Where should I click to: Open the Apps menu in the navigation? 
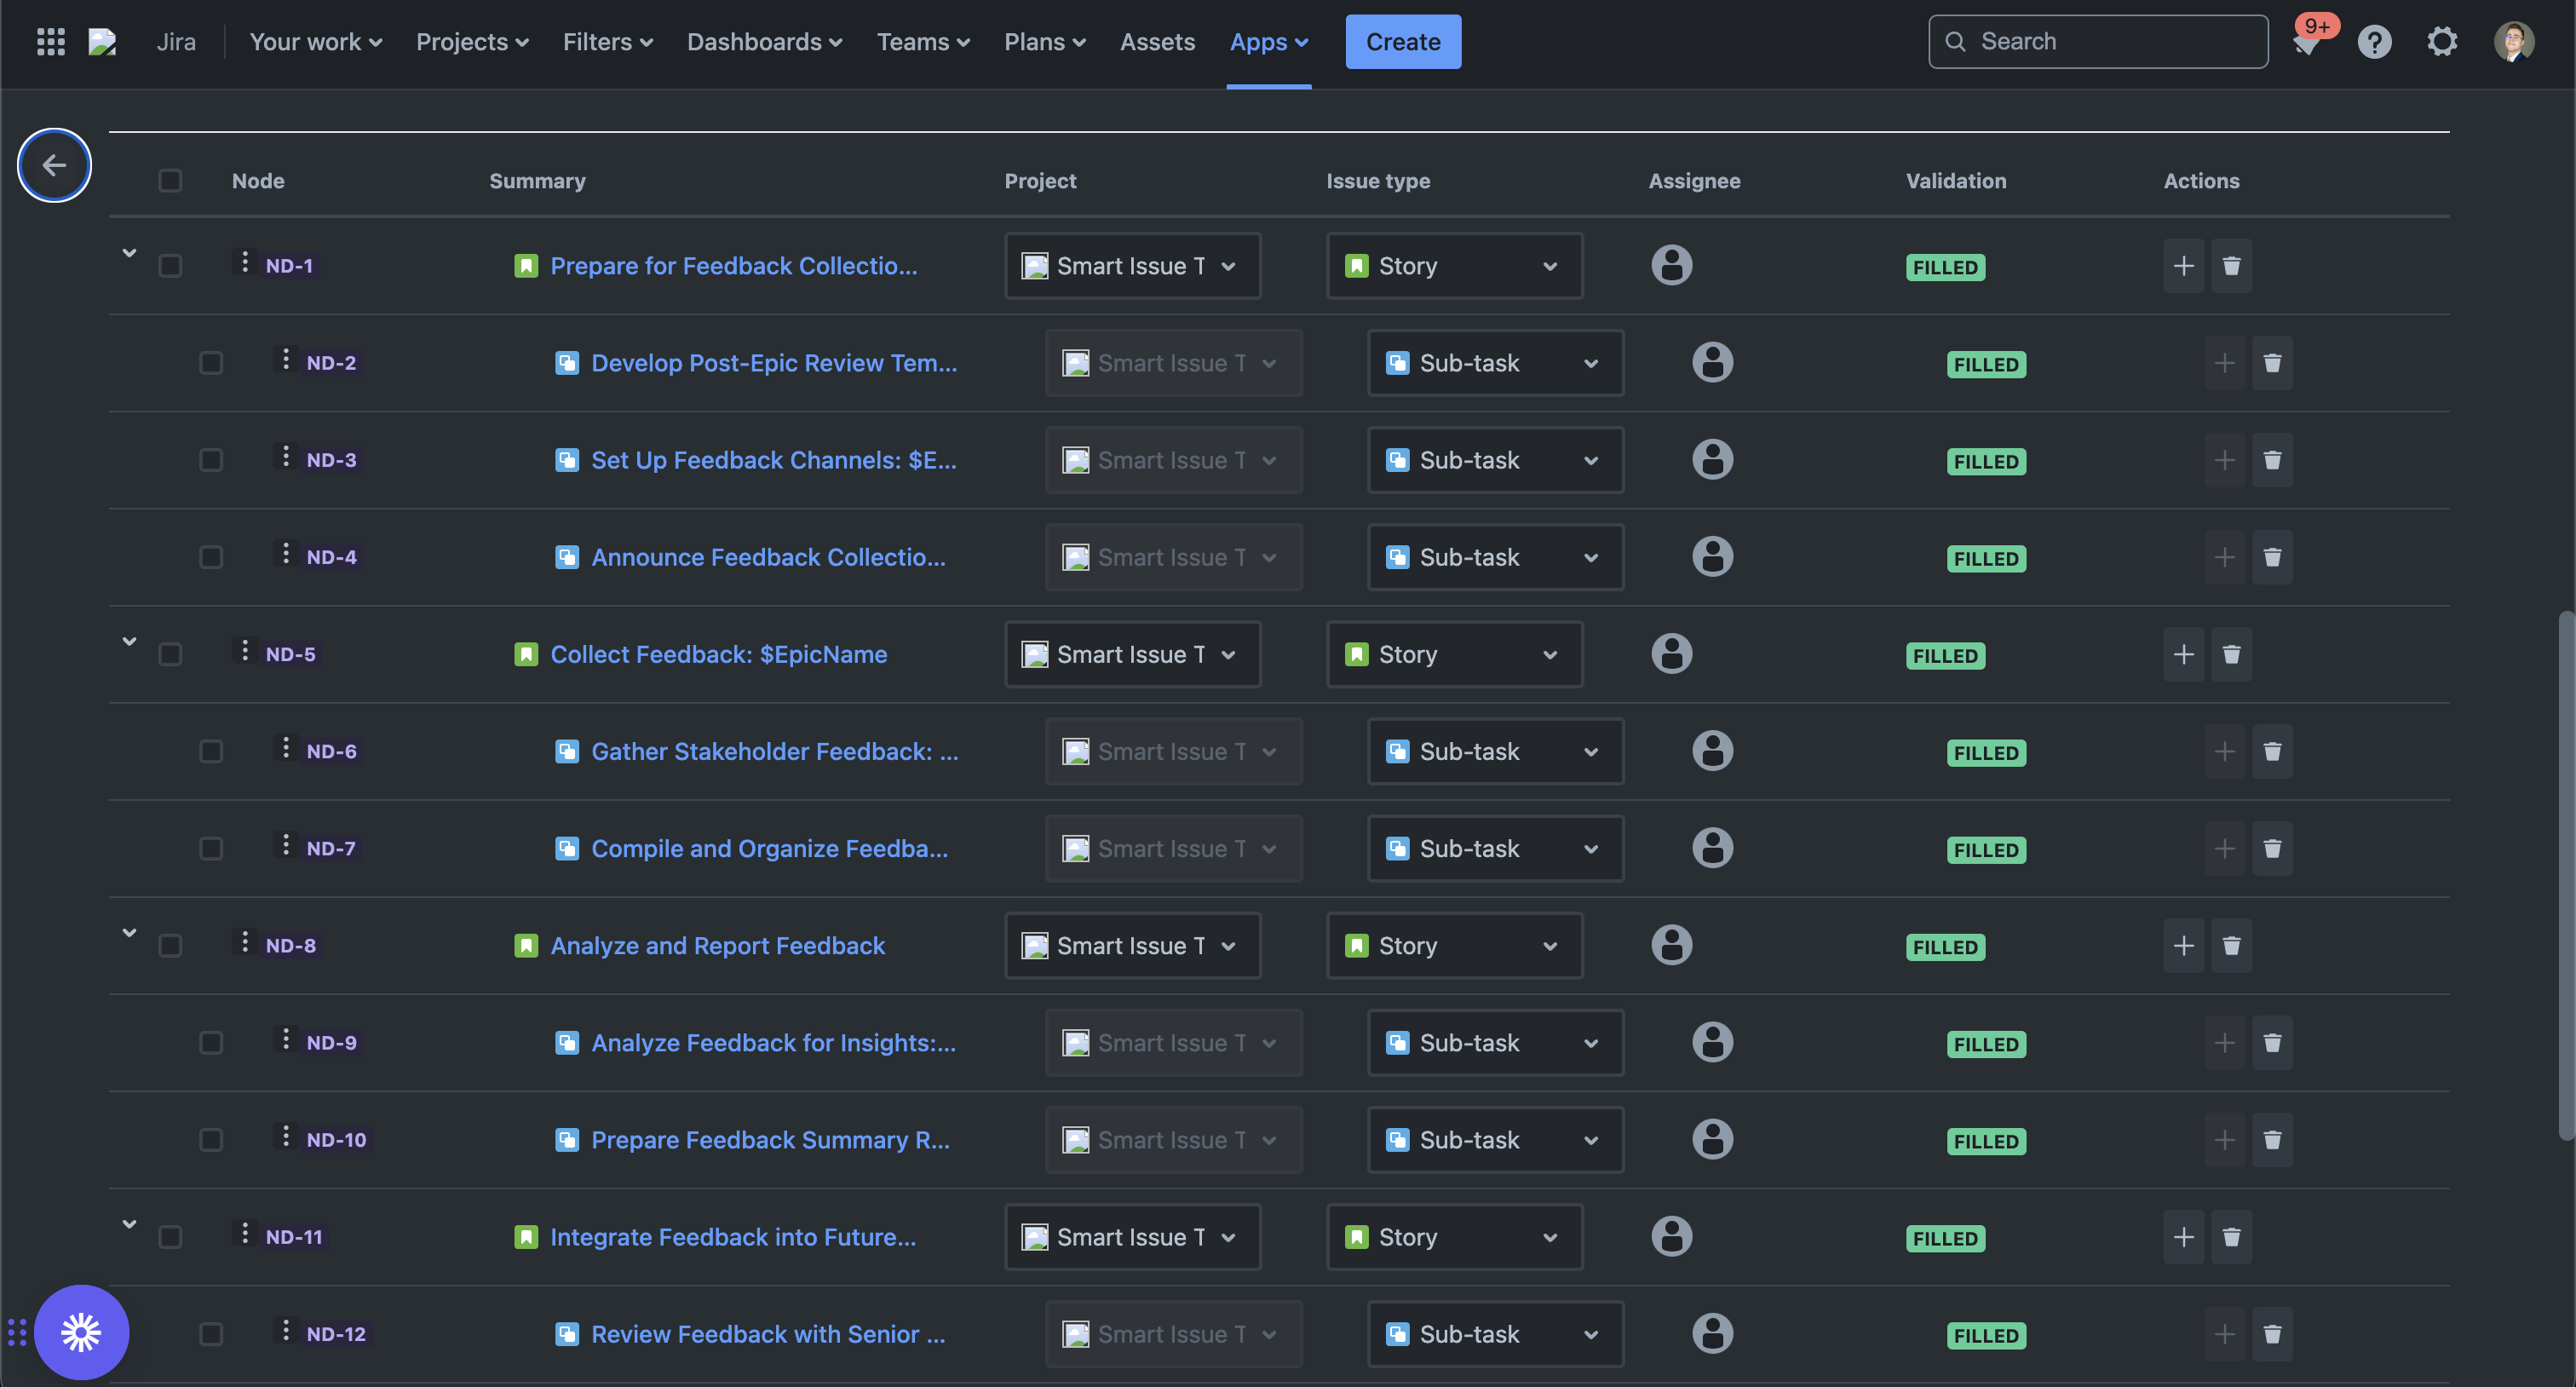[1268, 42]
